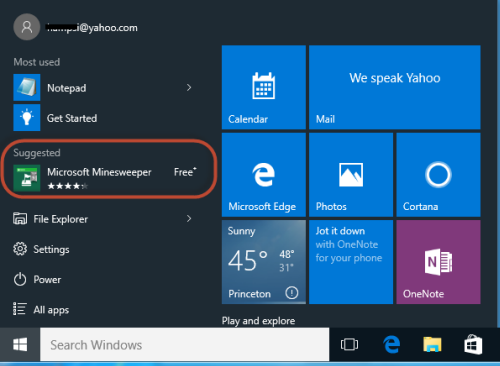
Task: Click the Free price label
Action: point(185,172)
